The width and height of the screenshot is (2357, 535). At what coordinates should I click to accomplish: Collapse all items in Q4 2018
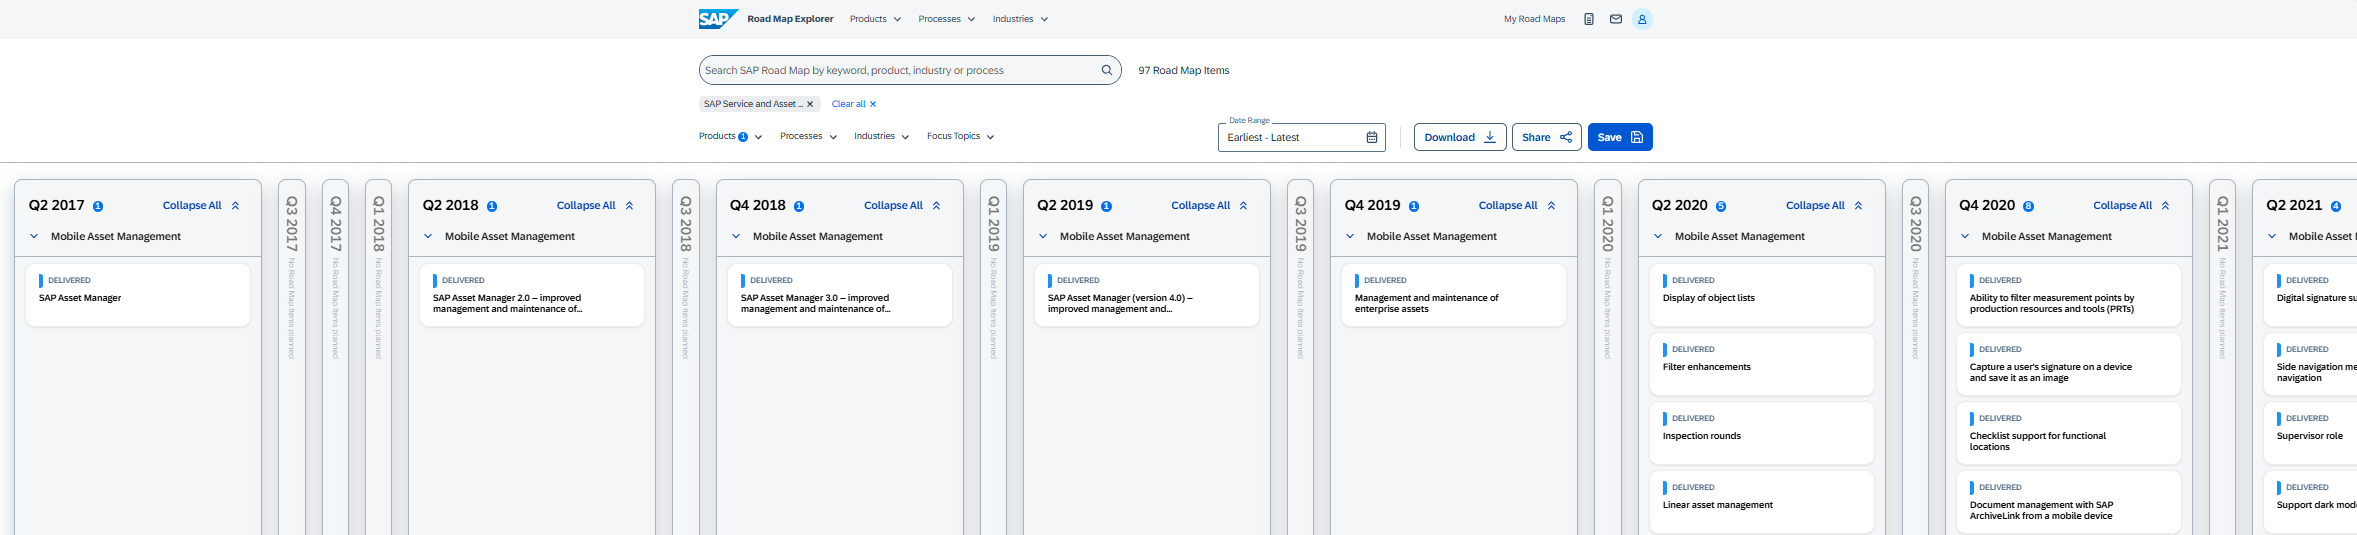(902, 205)
